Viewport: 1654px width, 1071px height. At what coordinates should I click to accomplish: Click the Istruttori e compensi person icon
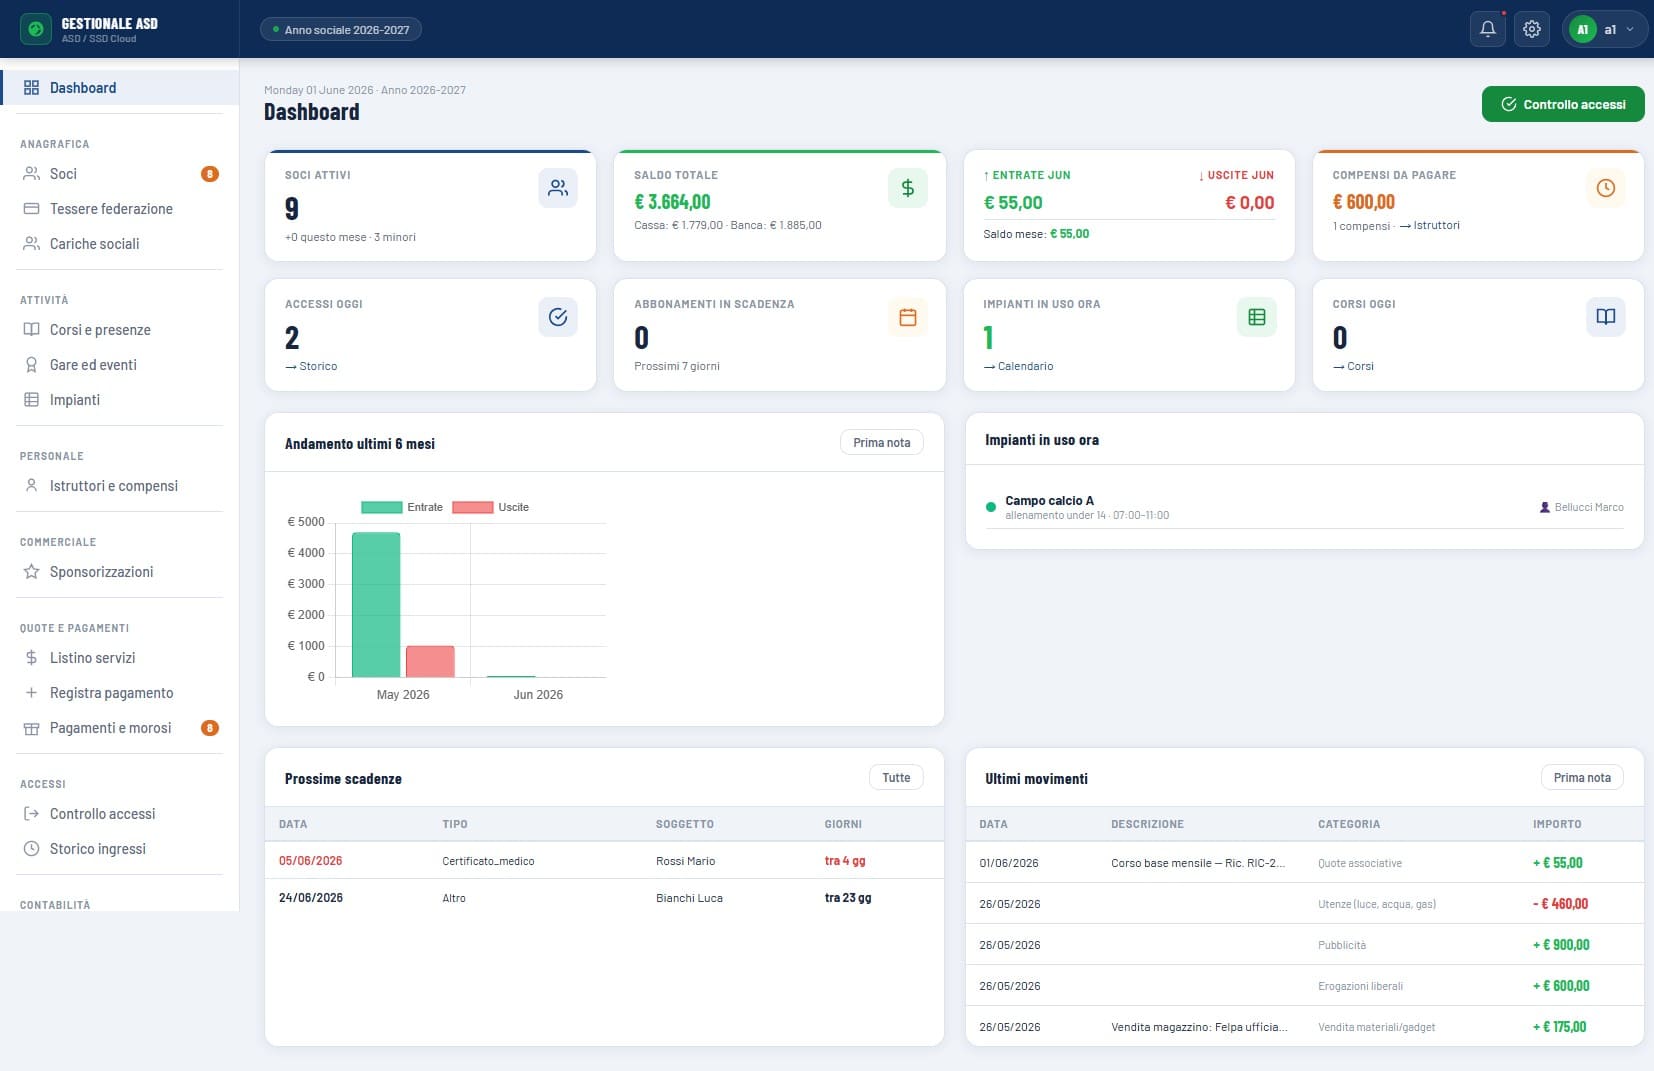pos(31,486)
